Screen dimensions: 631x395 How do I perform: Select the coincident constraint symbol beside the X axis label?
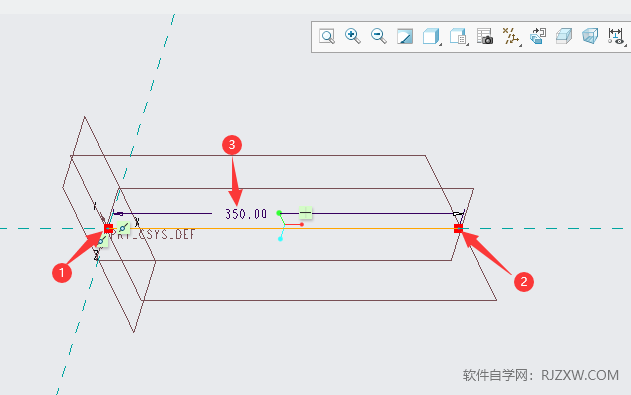click(124, 228)
